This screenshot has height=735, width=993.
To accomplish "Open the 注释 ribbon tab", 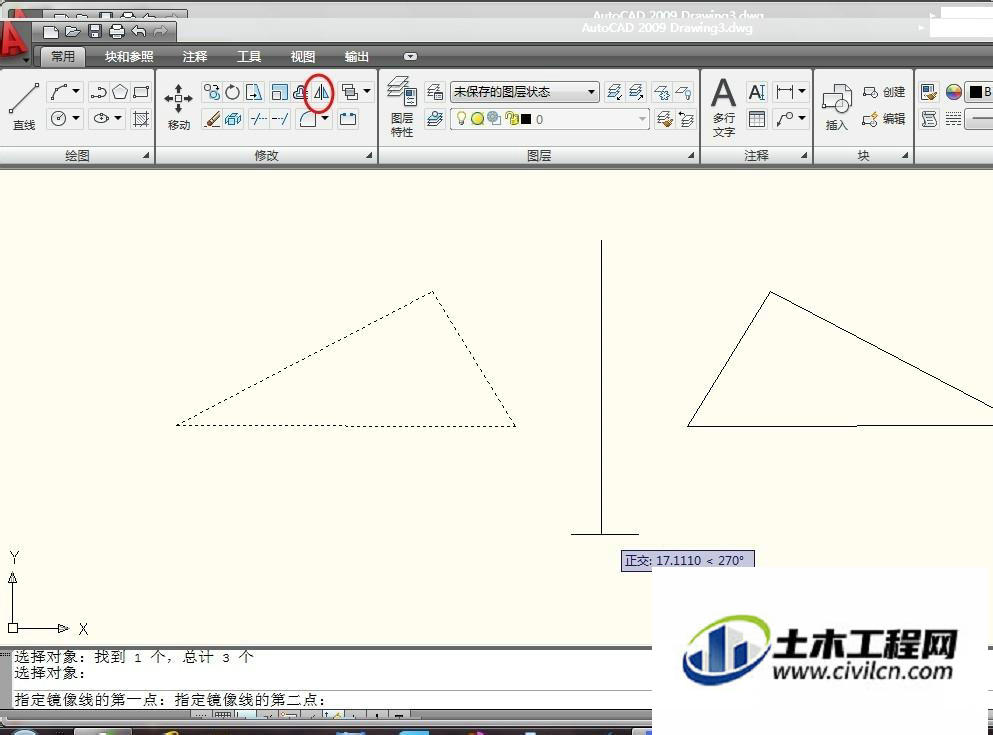I will (195, 57).
